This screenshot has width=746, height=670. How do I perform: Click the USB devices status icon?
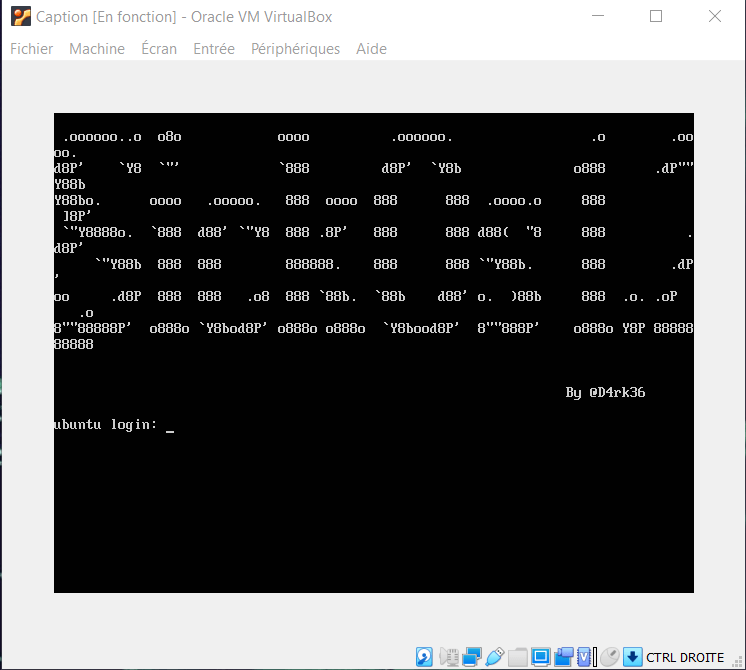[495, 657]
